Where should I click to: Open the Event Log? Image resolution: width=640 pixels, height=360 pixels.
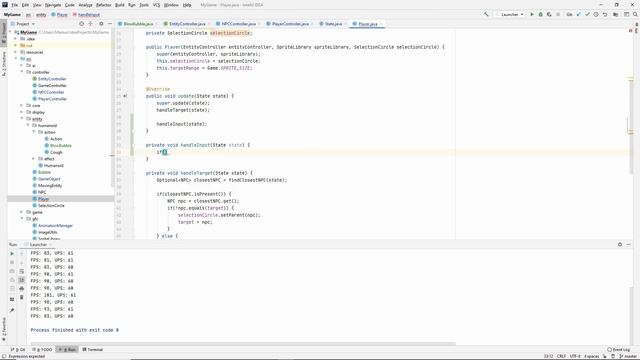(618, 349)
